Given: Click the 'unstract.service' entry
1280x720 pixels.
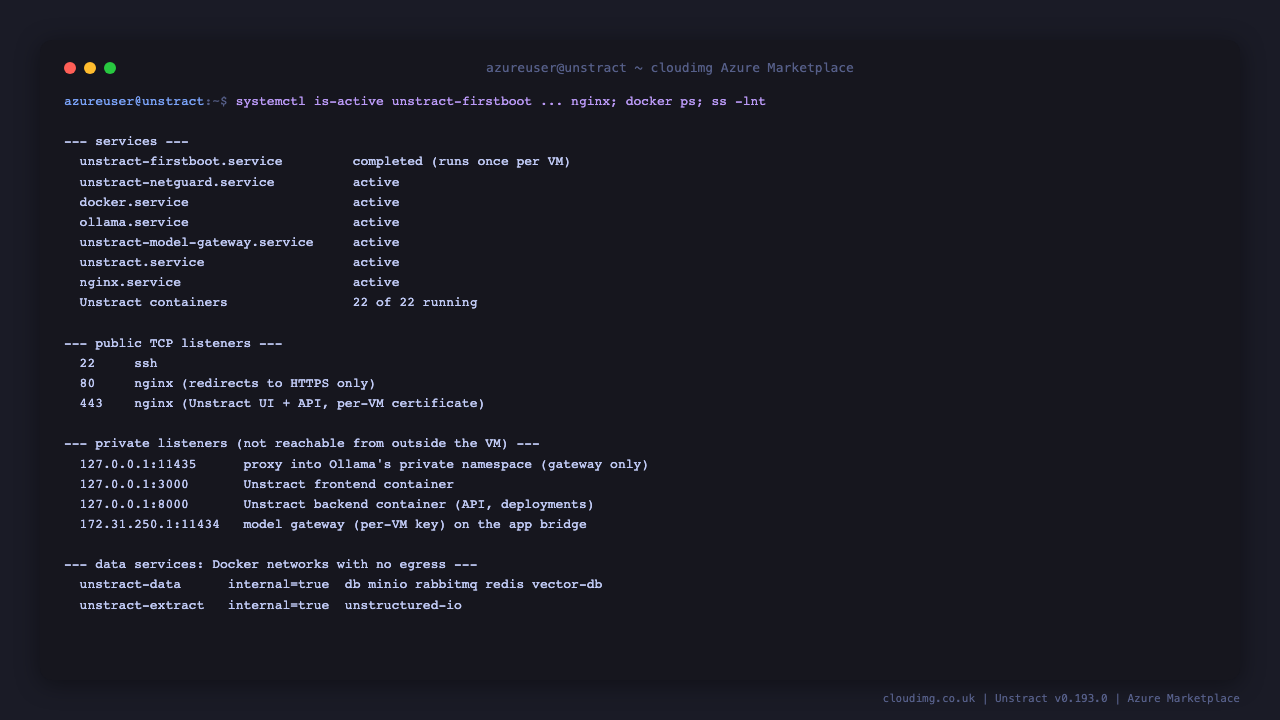Looking at the screenshot, I should (142, 262).
